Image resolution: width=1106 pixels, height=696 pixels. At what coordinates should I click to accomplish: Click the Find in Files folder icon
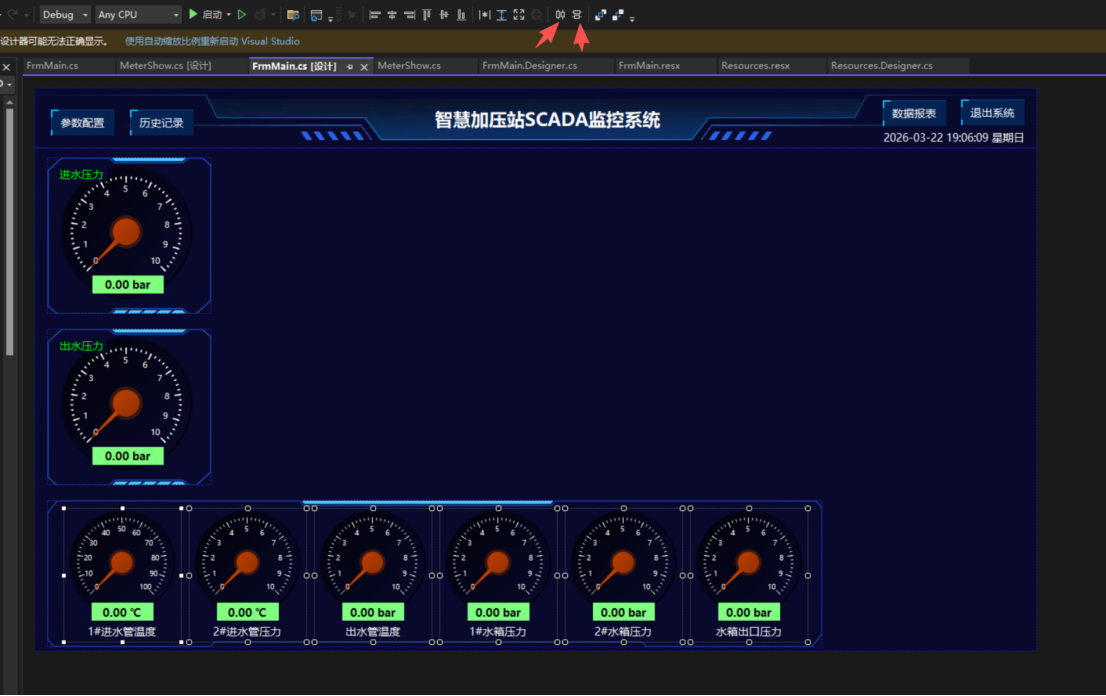point(293,15)
